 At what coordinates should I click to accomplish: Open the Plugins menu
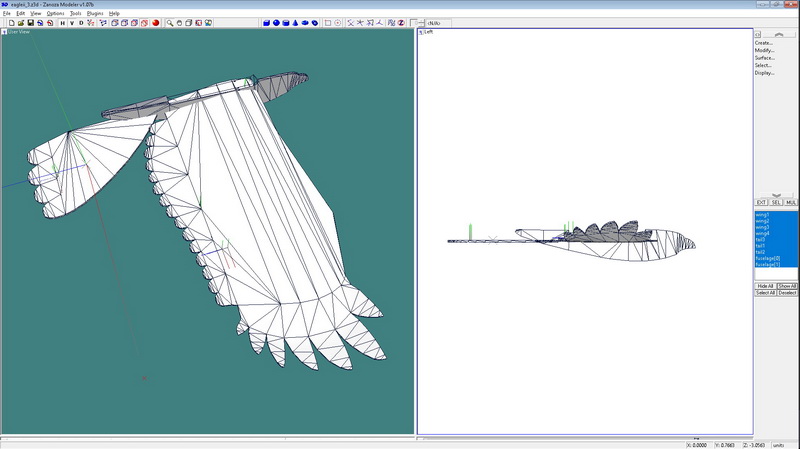point(95,13)
